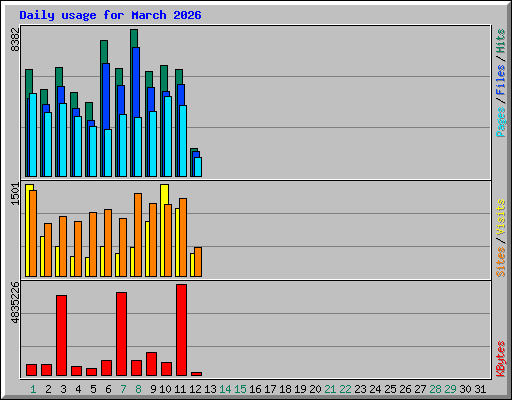Click day 16 on the x-axis

(x=255, y=389)
